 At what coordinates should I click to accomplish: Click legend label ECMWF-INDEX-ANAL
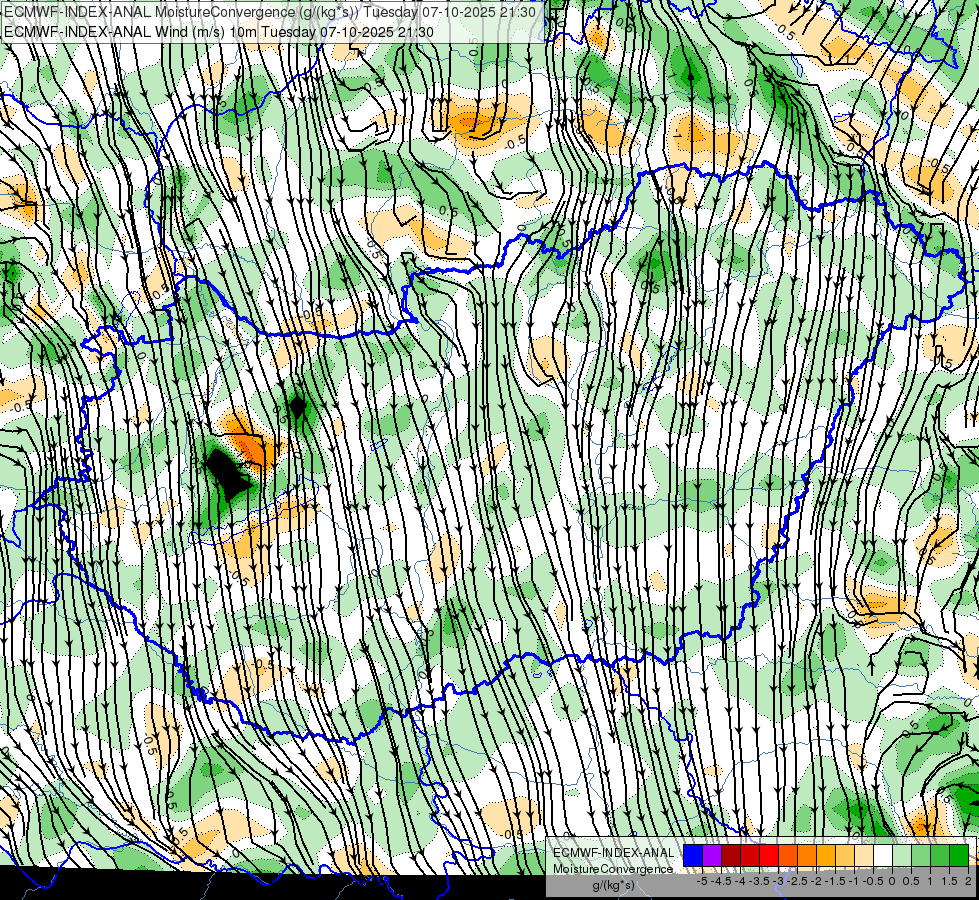click(x=614, y=853)
